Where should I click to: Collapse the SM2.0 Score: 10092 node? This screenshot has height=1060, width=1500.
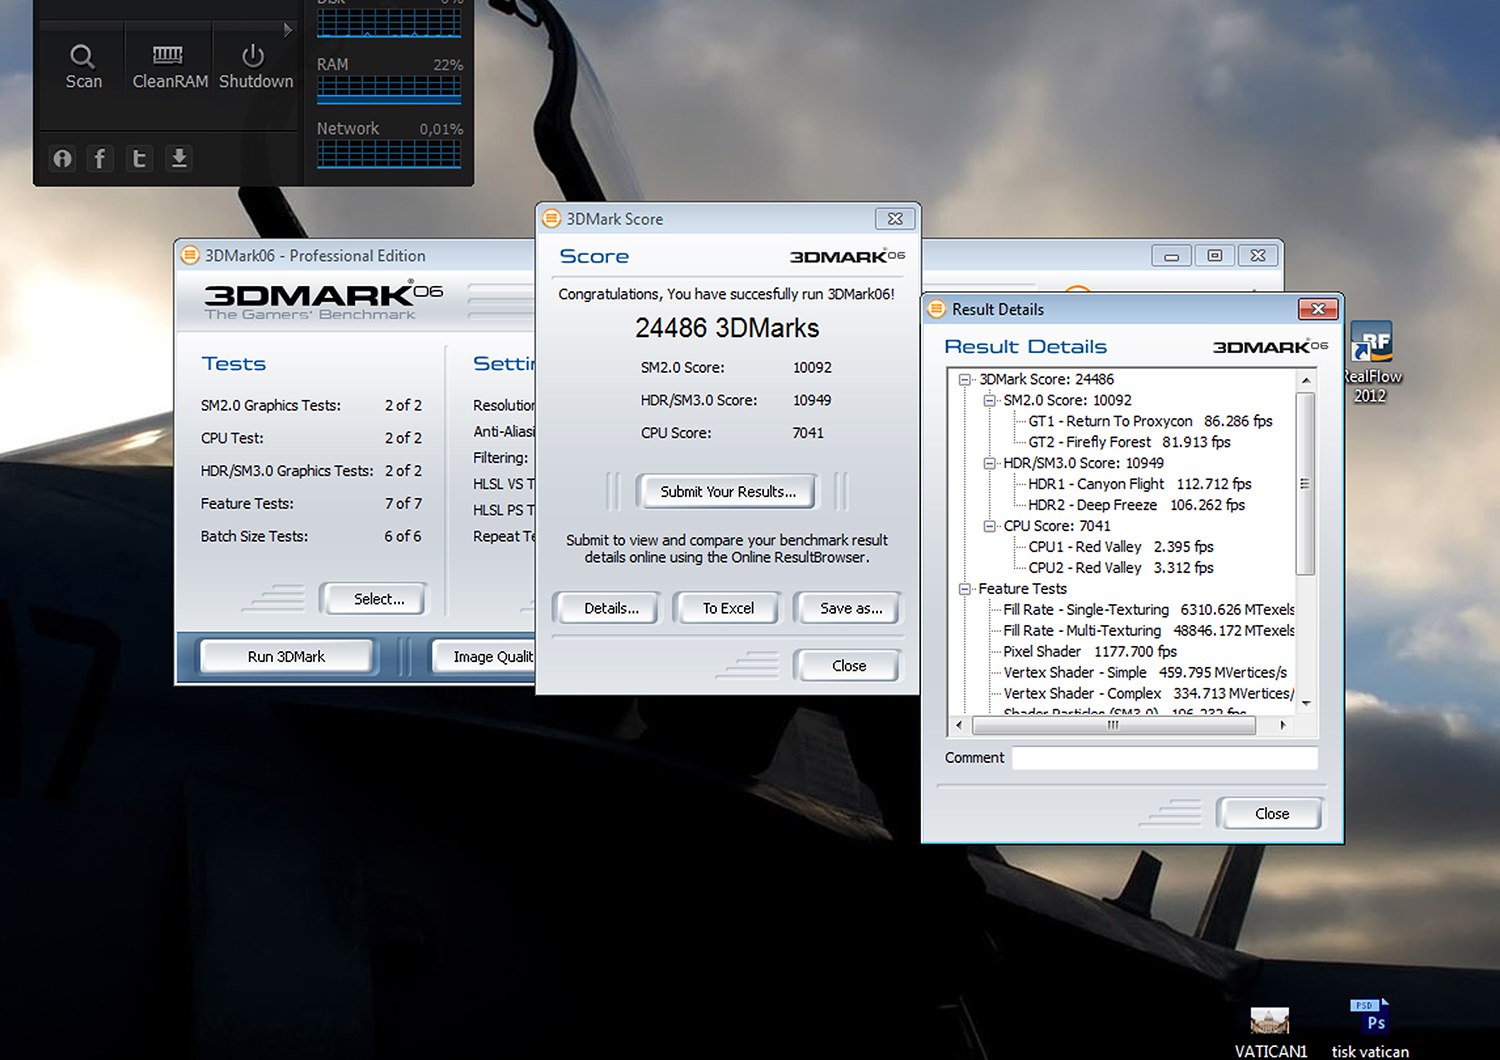tap(990, 400)
